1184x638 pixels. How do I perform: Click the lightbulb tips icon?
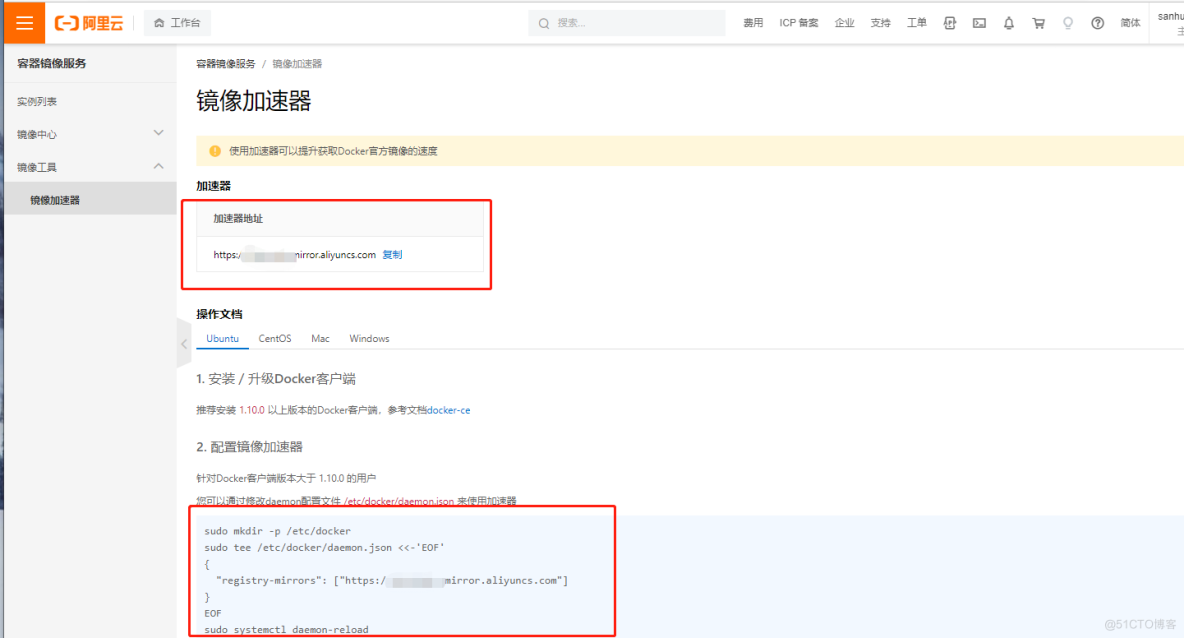(1068, 23)
